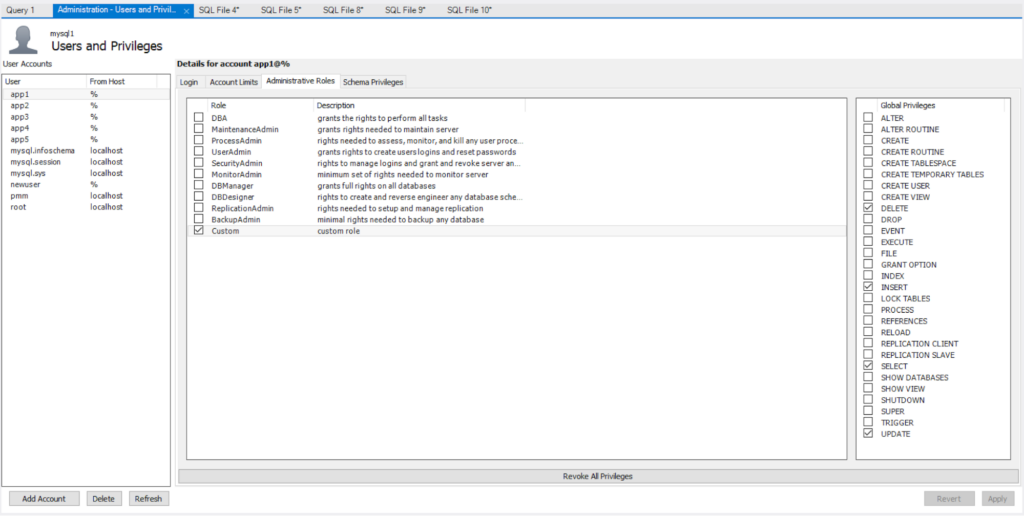Go to the Login tab
Image resolution: width=1024 pixels, height=516 pixels.
click(x=189, y=82)
